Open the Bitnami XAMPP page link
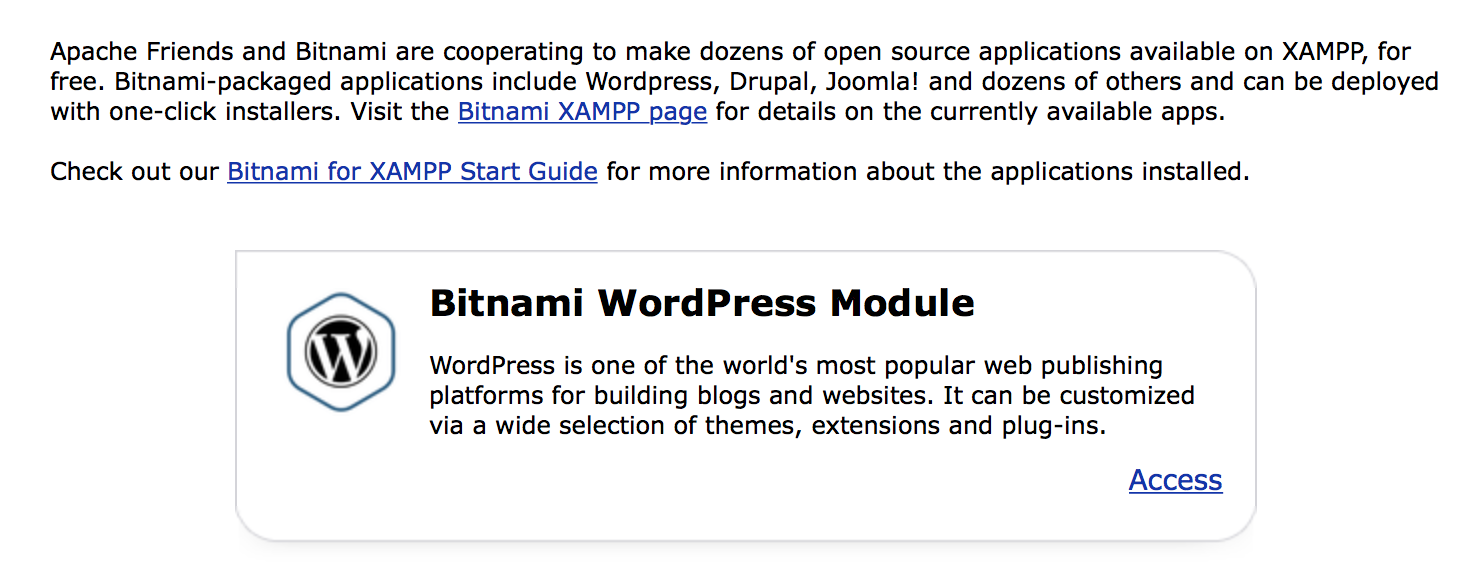1472x580 pixels. tap(582, 112)
